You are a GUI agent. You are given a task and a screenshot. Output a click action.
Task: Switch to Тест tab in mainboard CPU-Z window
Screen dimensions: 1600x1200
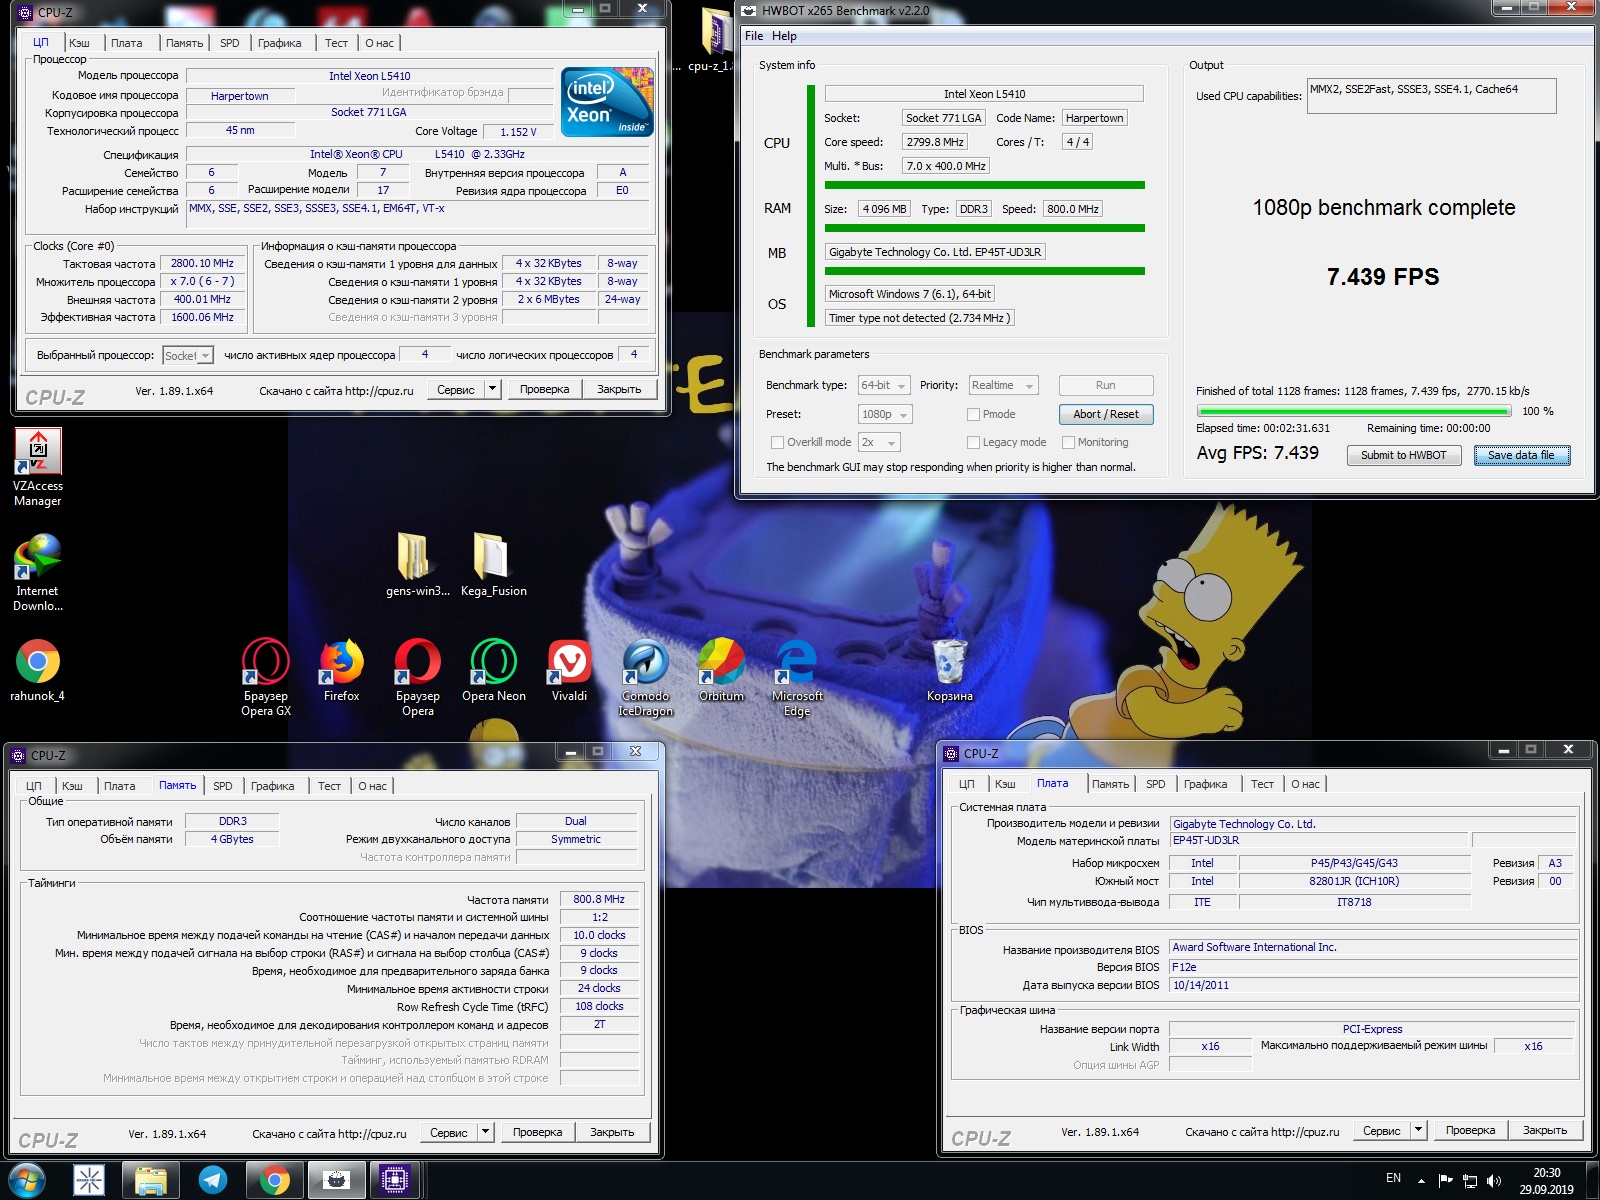[x=1262, y=784]
